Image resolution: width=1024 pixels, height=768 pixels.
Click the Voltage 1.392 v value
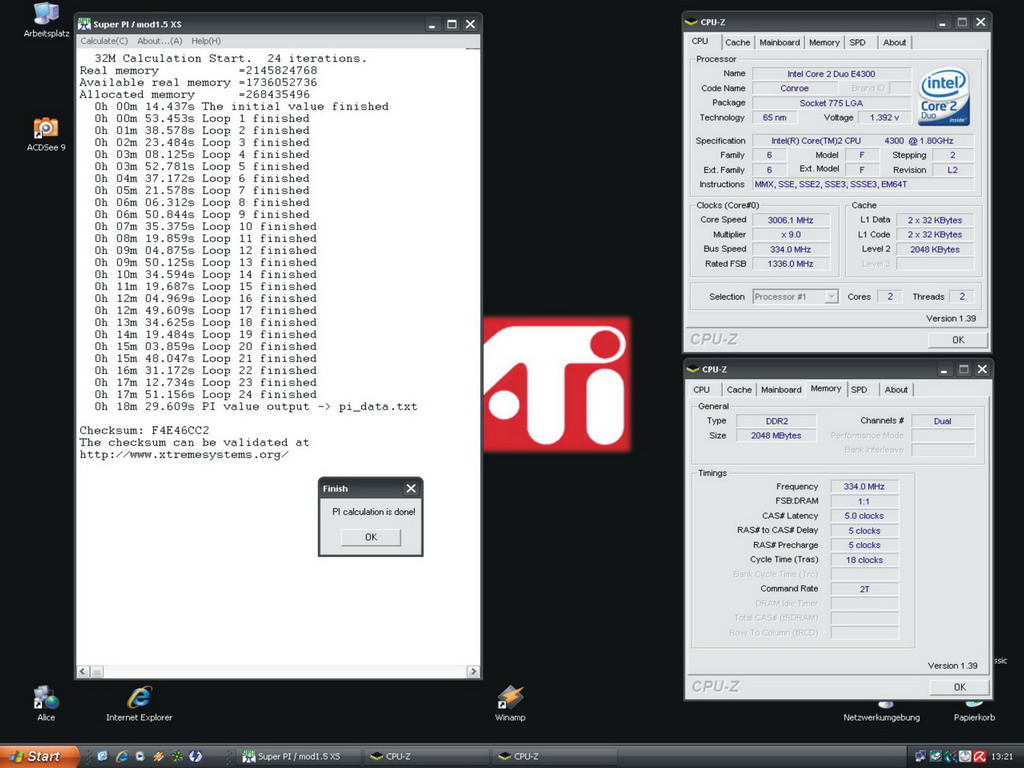pos(884,118)
